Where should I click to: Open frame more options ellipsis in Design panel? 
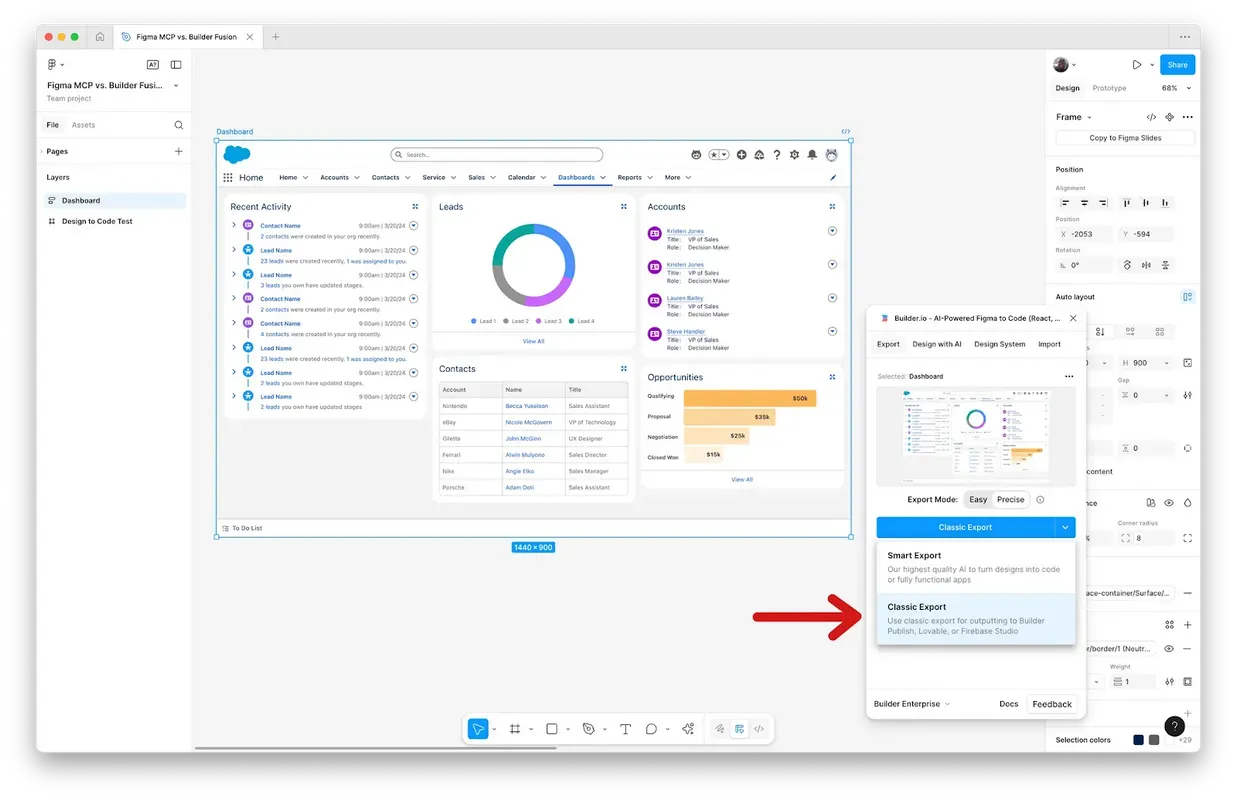click(1187, 117)
